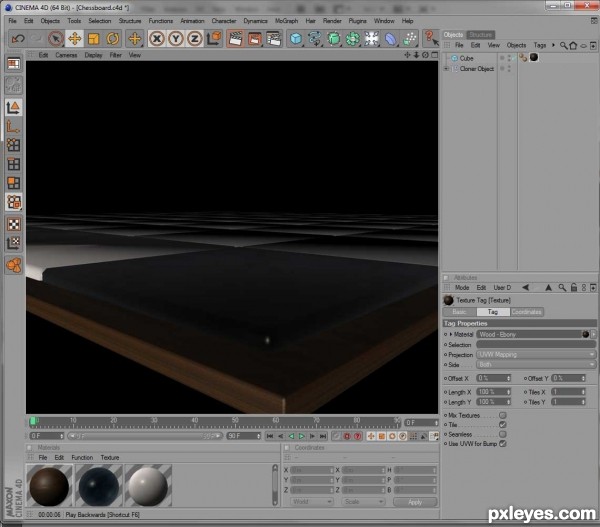Open the Side dropdown set to Both
600x527 pixels.
536,365
